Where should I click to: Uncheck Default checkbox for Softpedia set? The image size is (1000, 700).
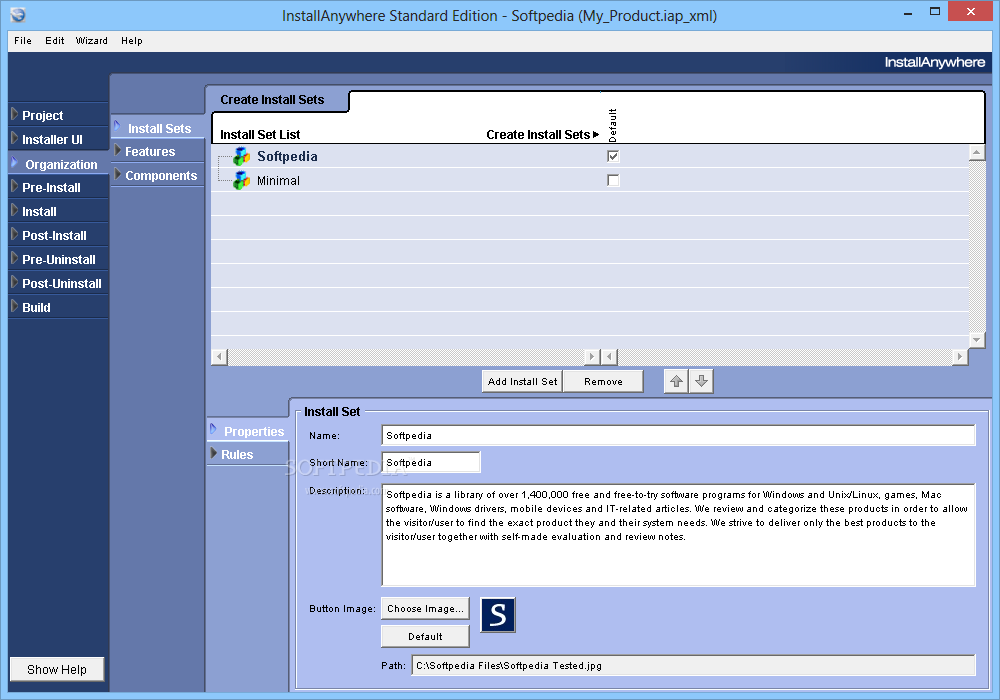pyautogui.click(x=613, y=156)
